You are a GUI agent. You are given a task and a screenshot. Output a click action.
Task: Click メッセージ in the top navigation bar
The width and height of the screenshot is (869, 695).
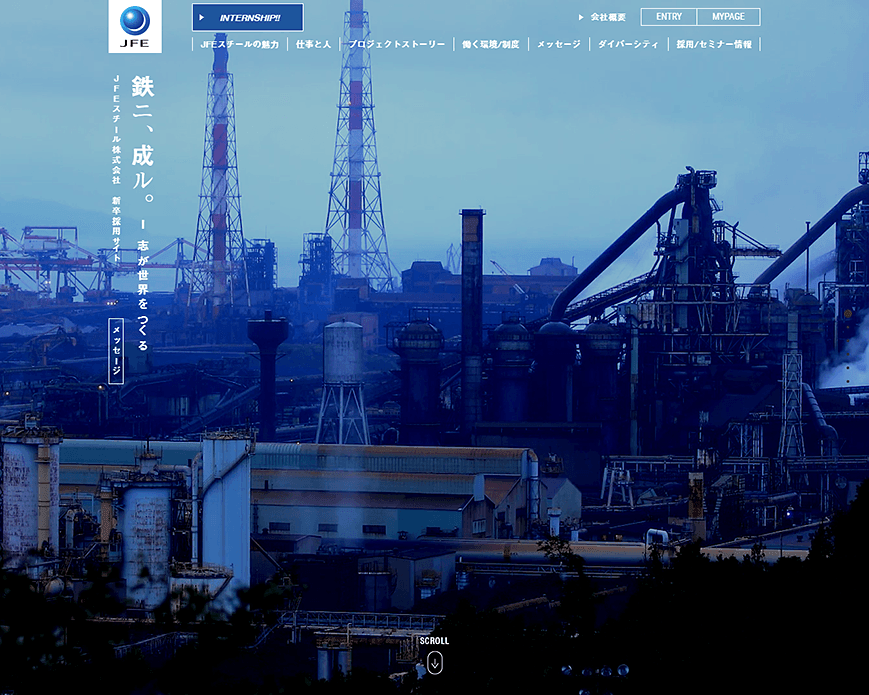pos(558,45)
